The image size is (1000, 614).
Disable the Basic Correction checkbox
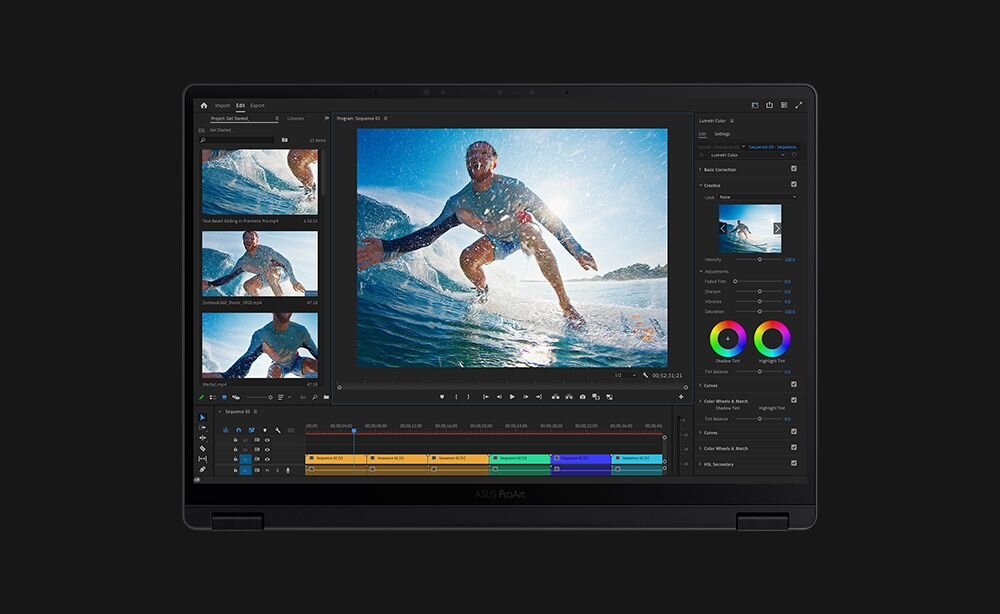click(x=794, y=169)
